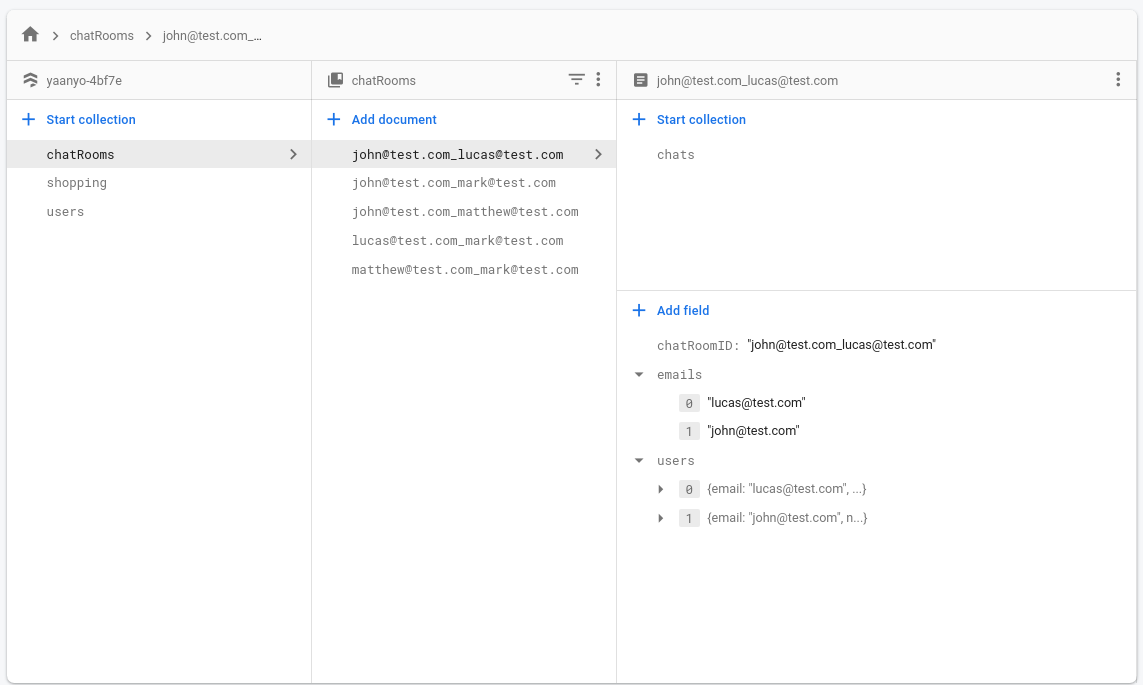The width and height of the screenshot is (1143, 685).
Task: Add field to the document
Action: (683, 310)
